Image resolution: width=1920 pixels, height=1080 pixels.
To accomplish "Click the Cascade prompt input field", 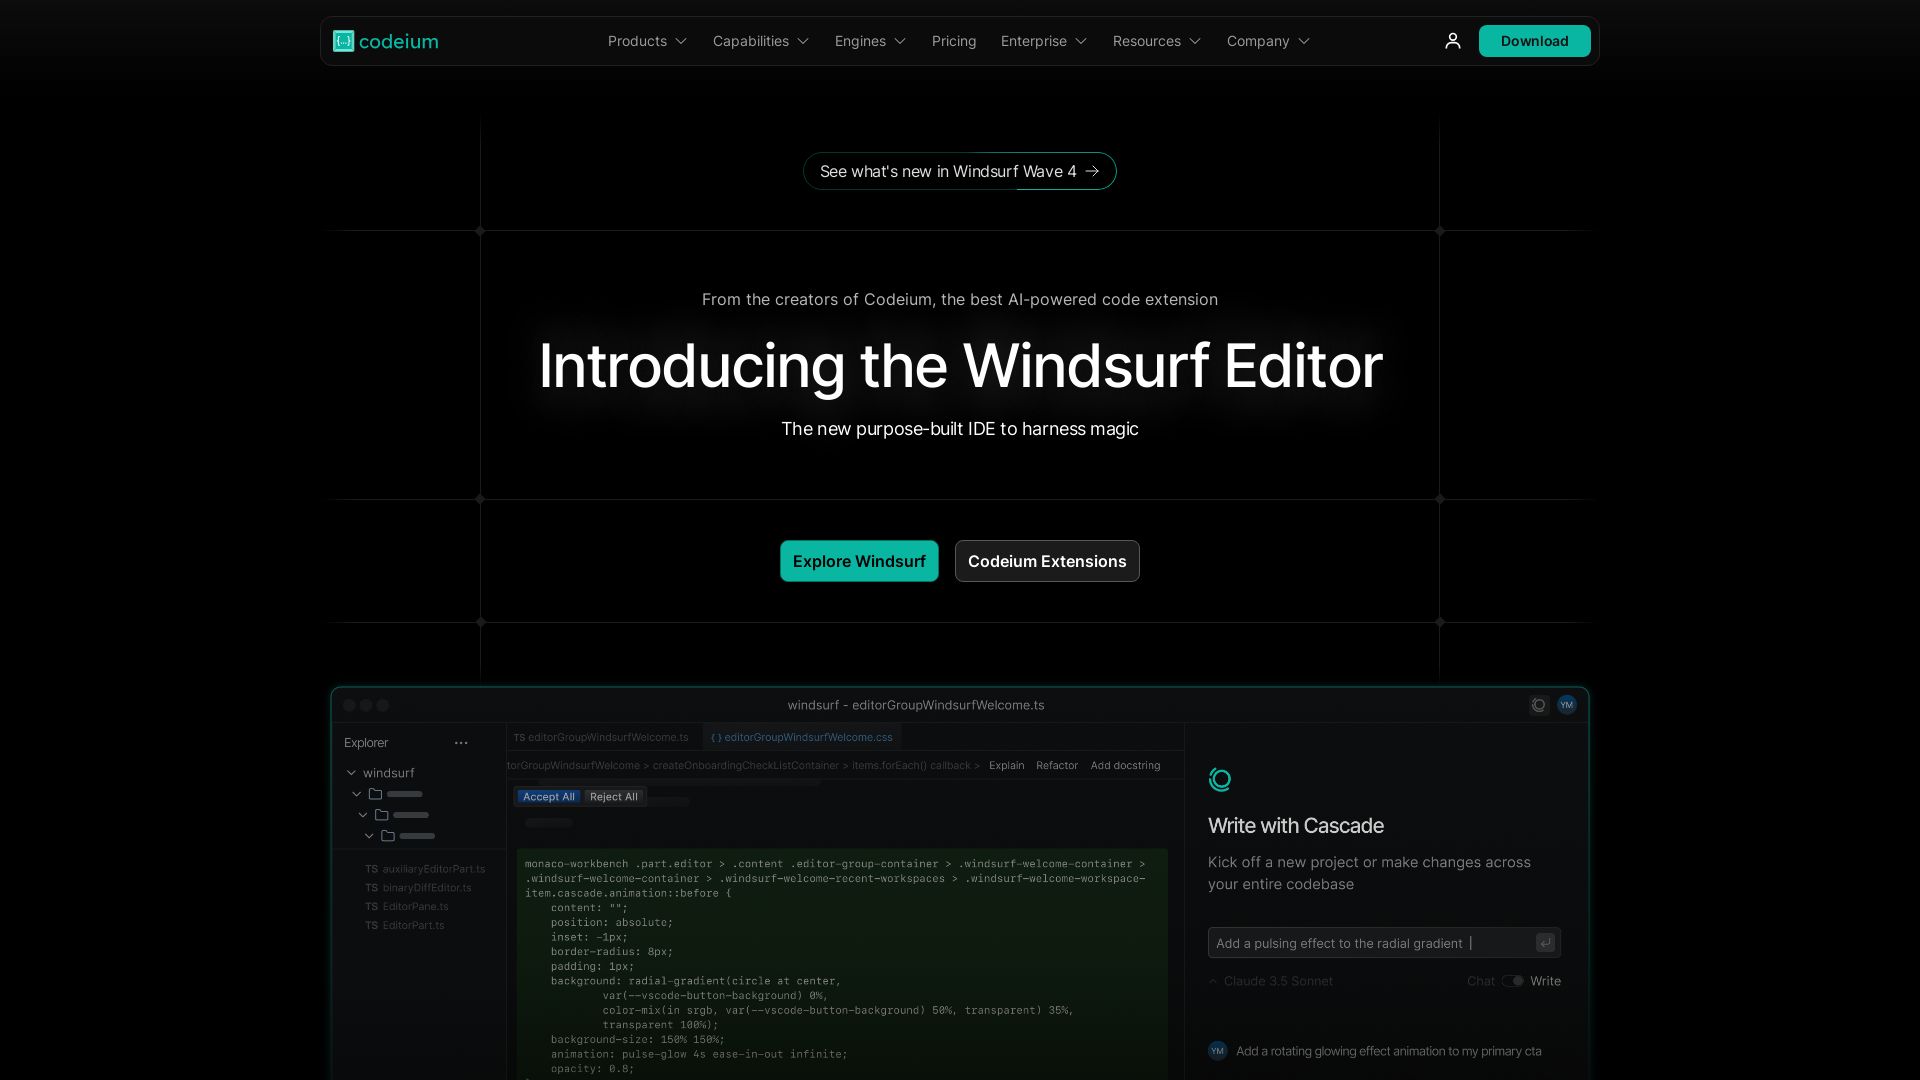I will pos(1370,943).
